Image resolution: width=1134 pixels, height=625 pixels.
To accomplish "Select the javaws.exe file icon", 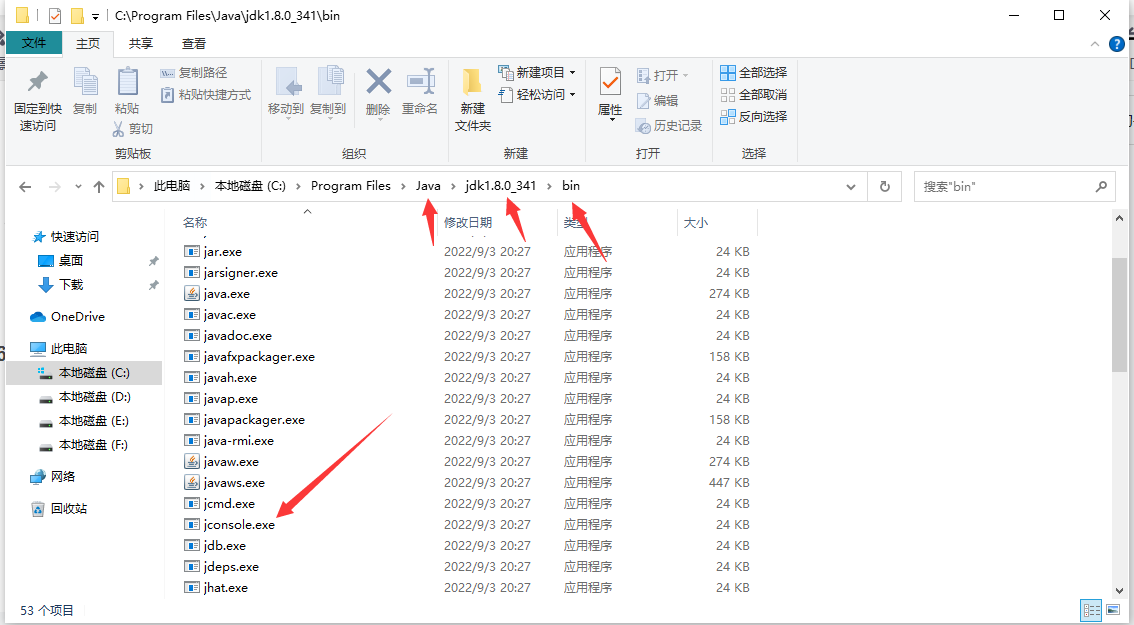I will (192, 482).
